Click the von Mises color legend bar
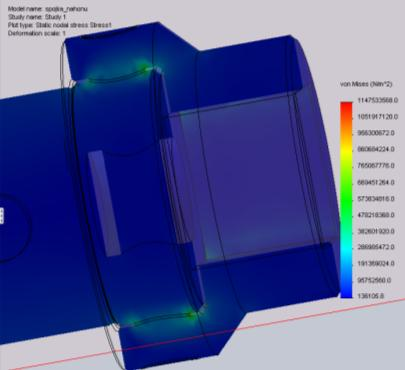The image size is (405, 370). [x=346, y=200]
